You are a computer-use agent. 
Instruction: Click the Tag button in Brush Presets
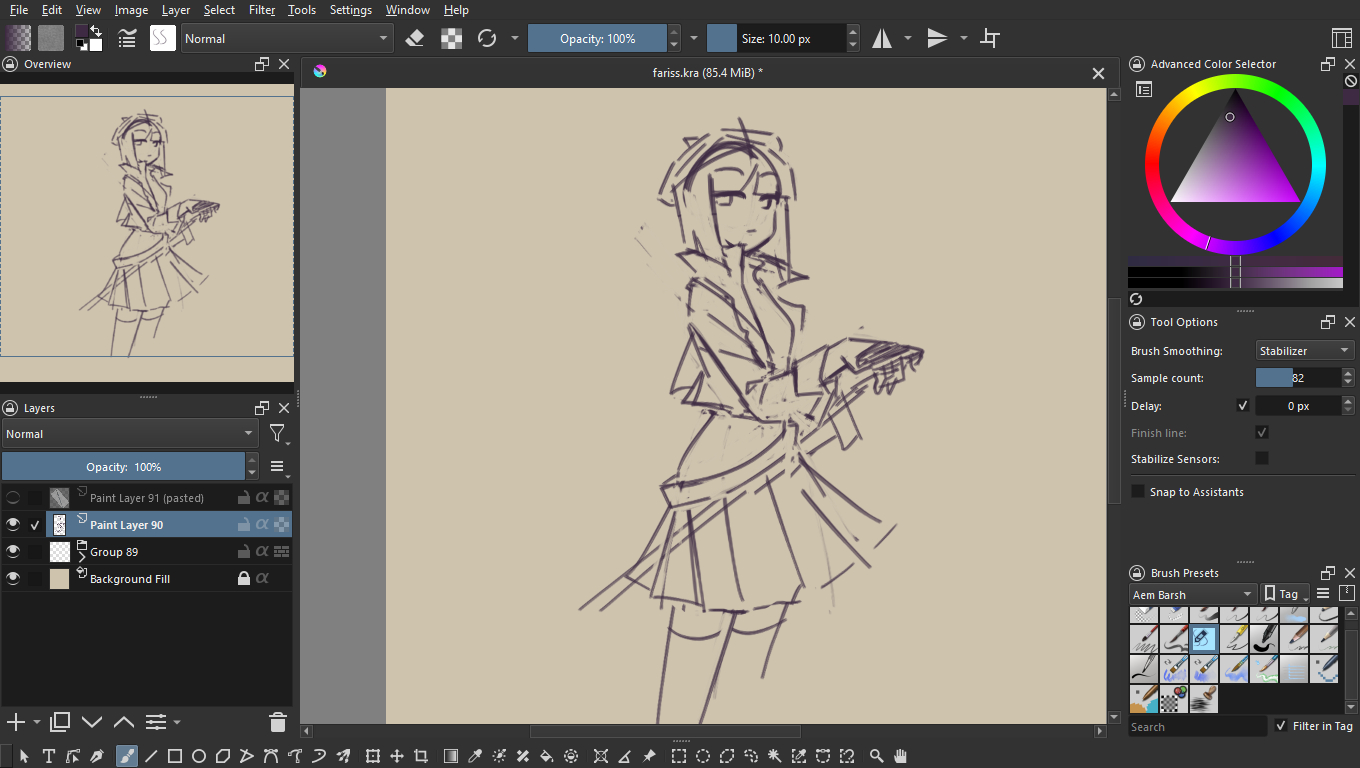pos(1286,594)
